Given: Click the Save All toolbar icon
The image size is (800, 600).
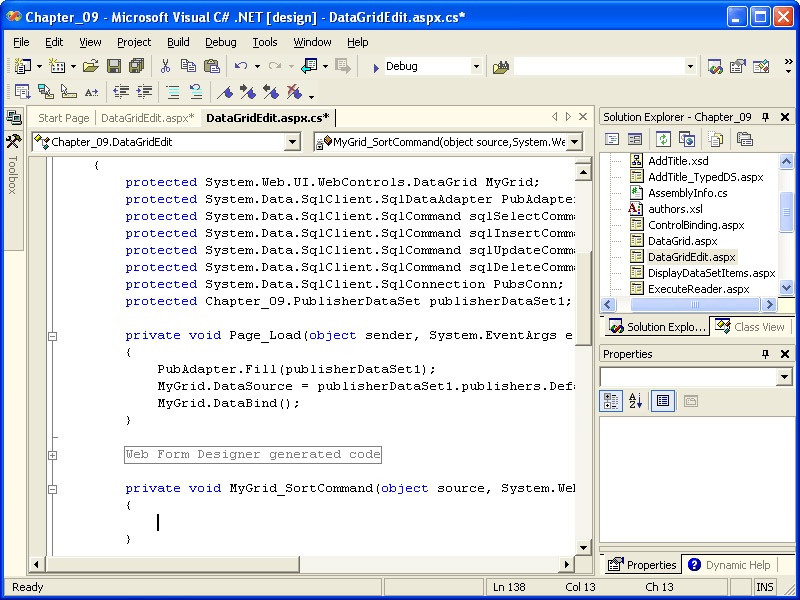Looking at the screenshot, I should coord(136,66).
